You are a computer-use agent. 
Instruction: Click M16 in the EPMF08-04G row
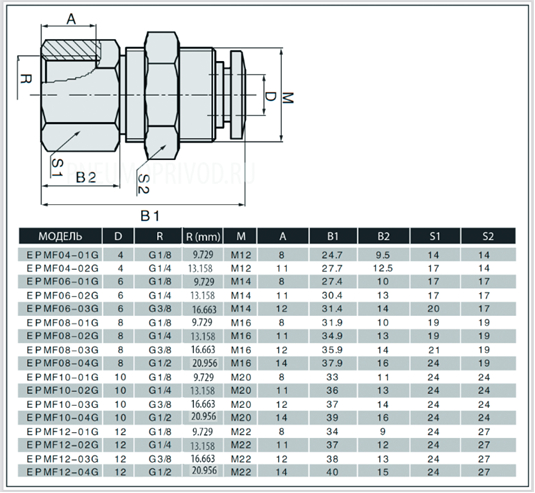pyautogui.click(x=241, y=363)
